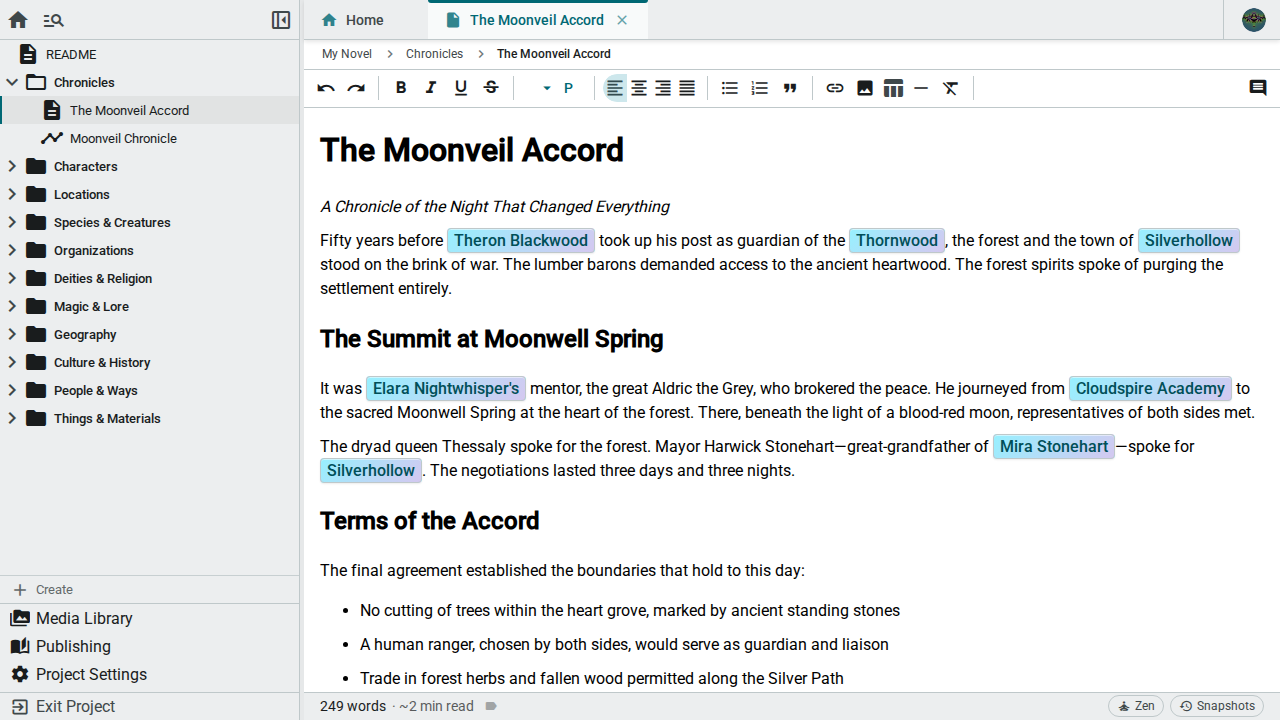The height and width of the screenshot is (720, 1280).
Task: Expand the chevron beside Organizations
Action: [12, 250]
